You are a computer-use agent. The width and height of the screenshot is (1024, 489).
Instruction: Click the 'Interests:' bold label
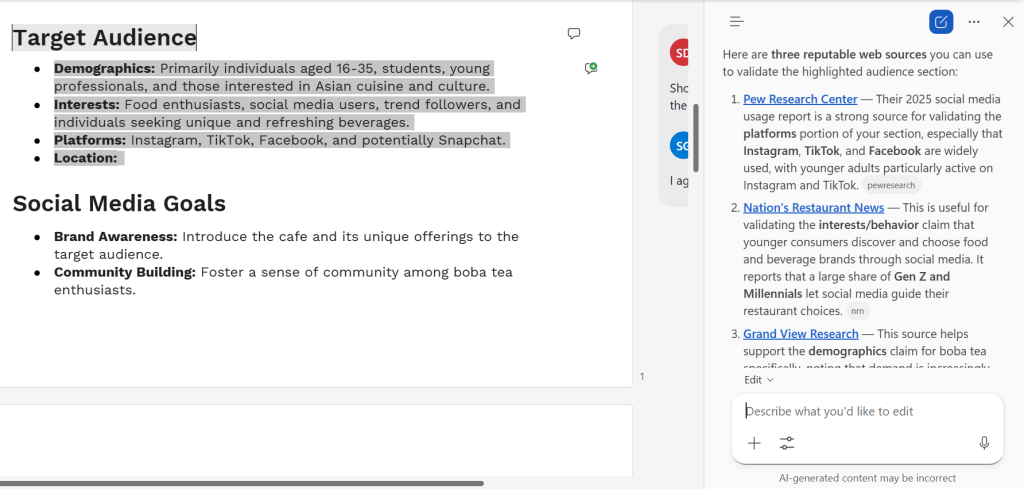tap(87, 104)
